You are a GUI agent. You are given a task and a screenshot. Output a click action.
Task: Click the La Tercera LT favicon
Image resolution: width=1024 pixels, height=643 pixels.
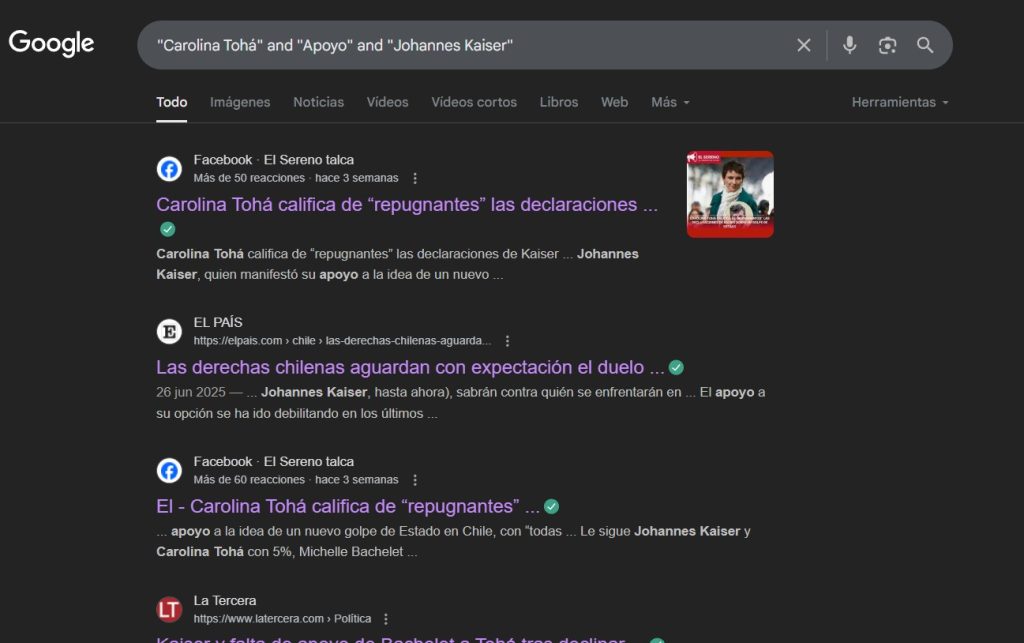(169, 610)
